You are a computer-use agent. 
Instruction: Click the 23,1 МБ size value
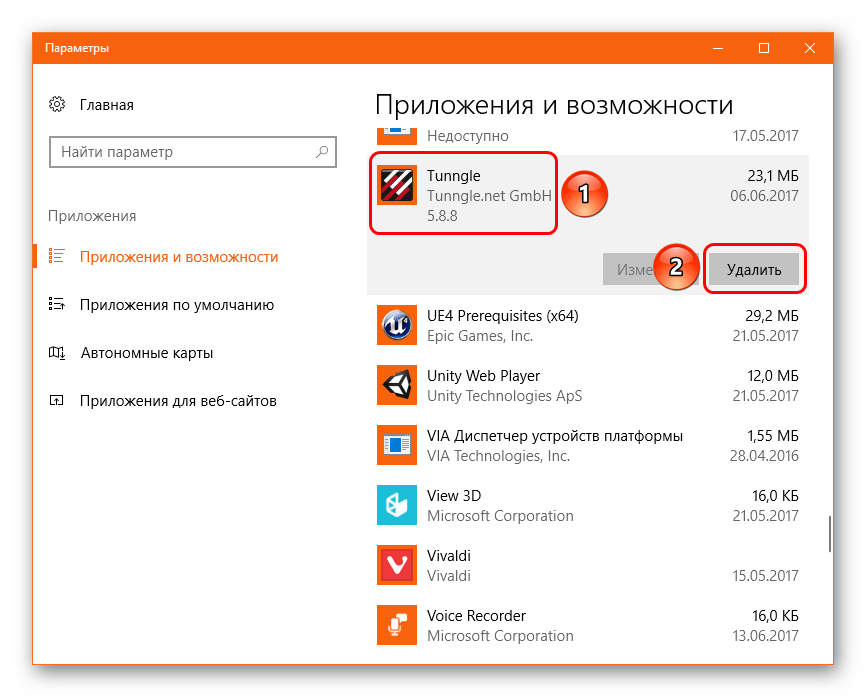(773, 176)
